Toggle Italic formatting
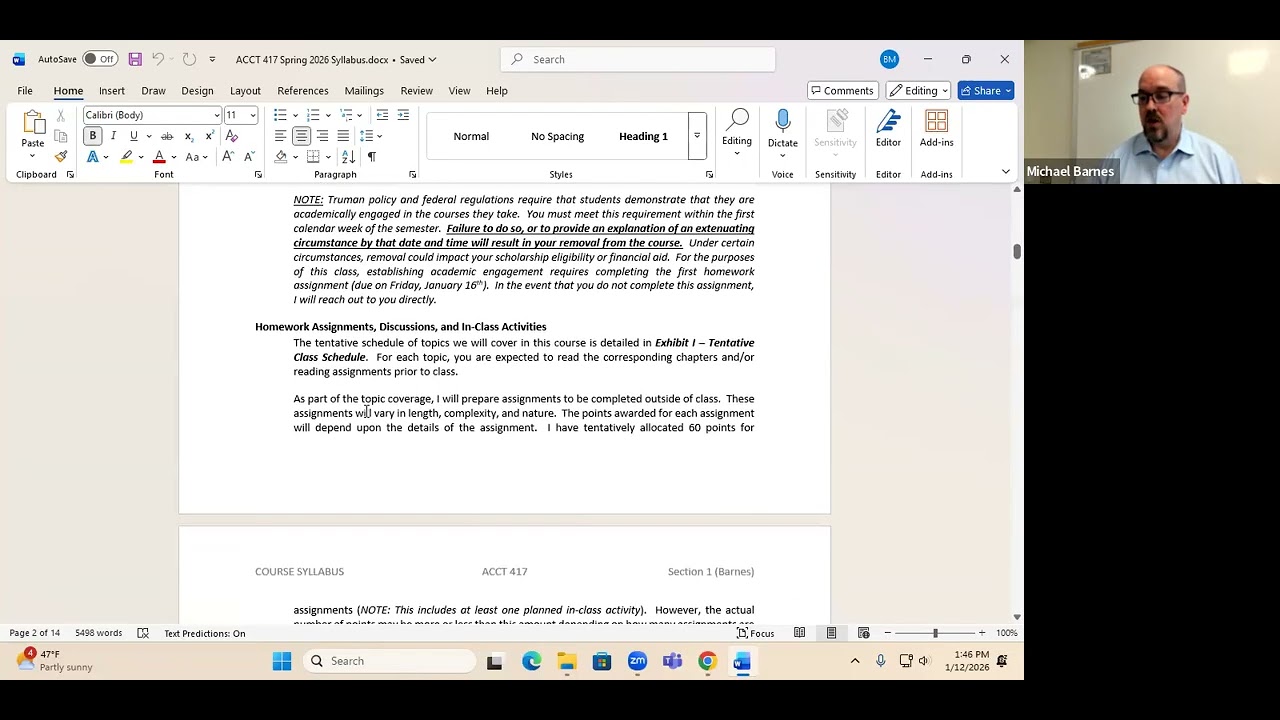 (x=113, y=136)
